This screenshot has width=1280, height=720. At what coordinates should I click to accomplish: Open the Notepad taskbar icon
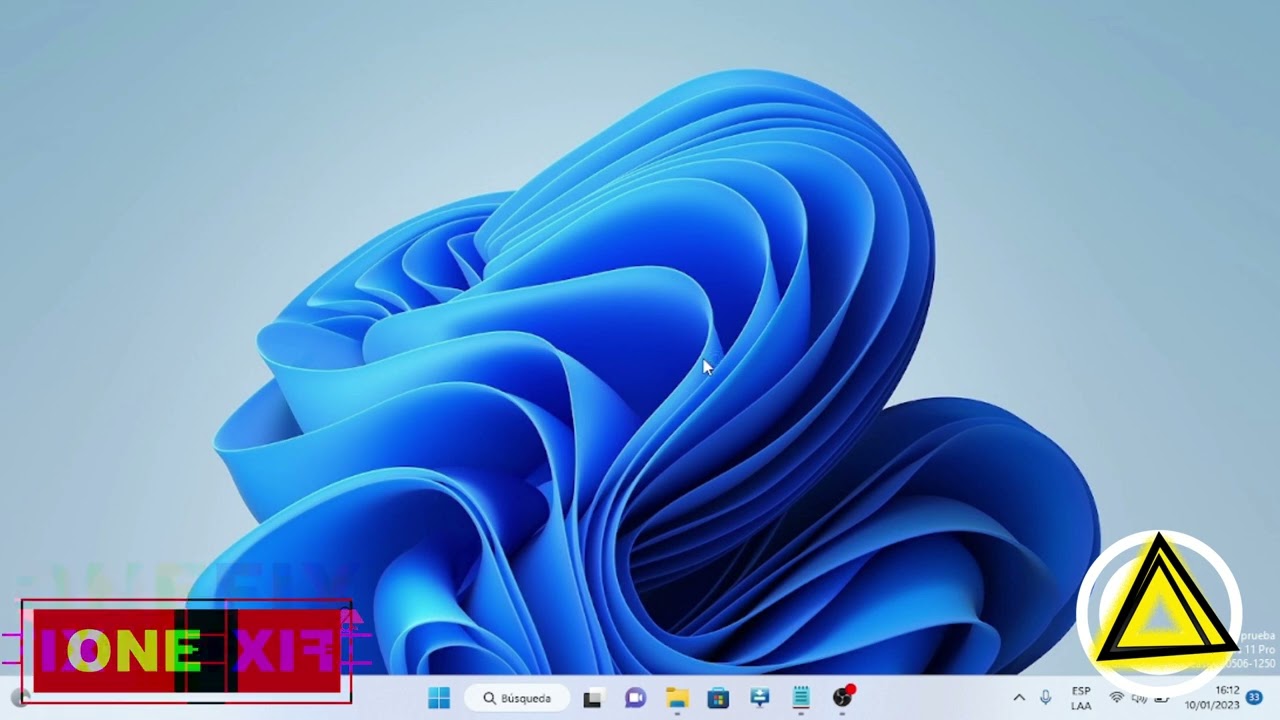pos(801,698)
